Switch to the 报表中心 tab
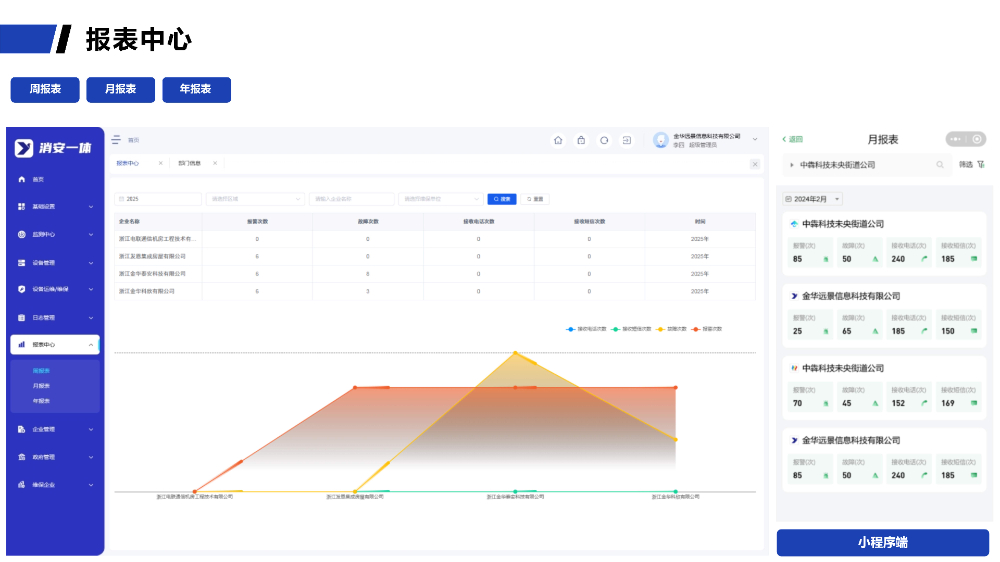The height and width of the screenshot is (562, 1000). (128, 163)
